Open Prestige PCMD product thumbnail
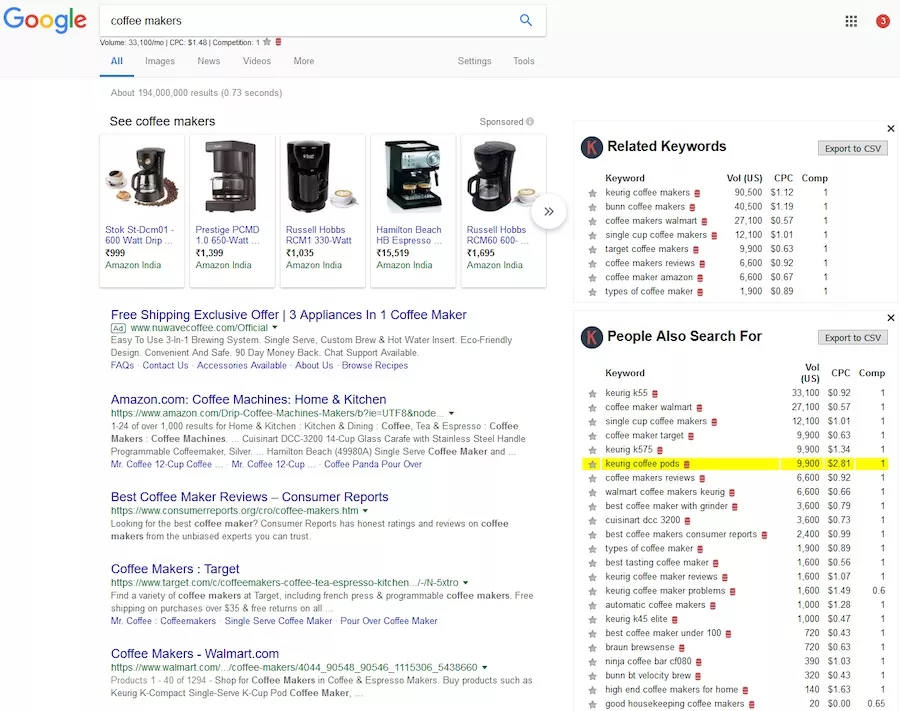 (231, 176)
